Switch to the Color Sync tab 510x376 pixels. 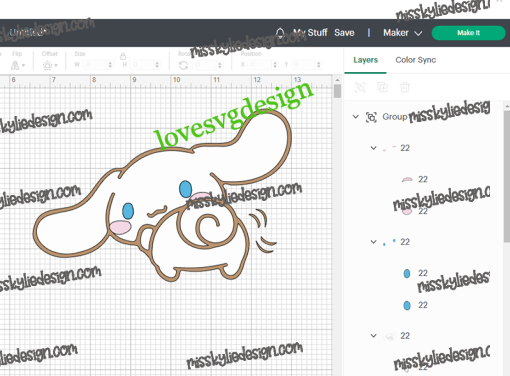tap(416, 60)
